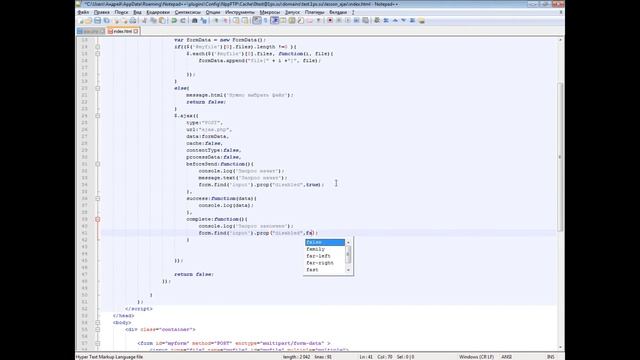Toggle Show indent guide button
Image resolution: width=640 pixels, height=360 pixels.
(x=275, y=20)
